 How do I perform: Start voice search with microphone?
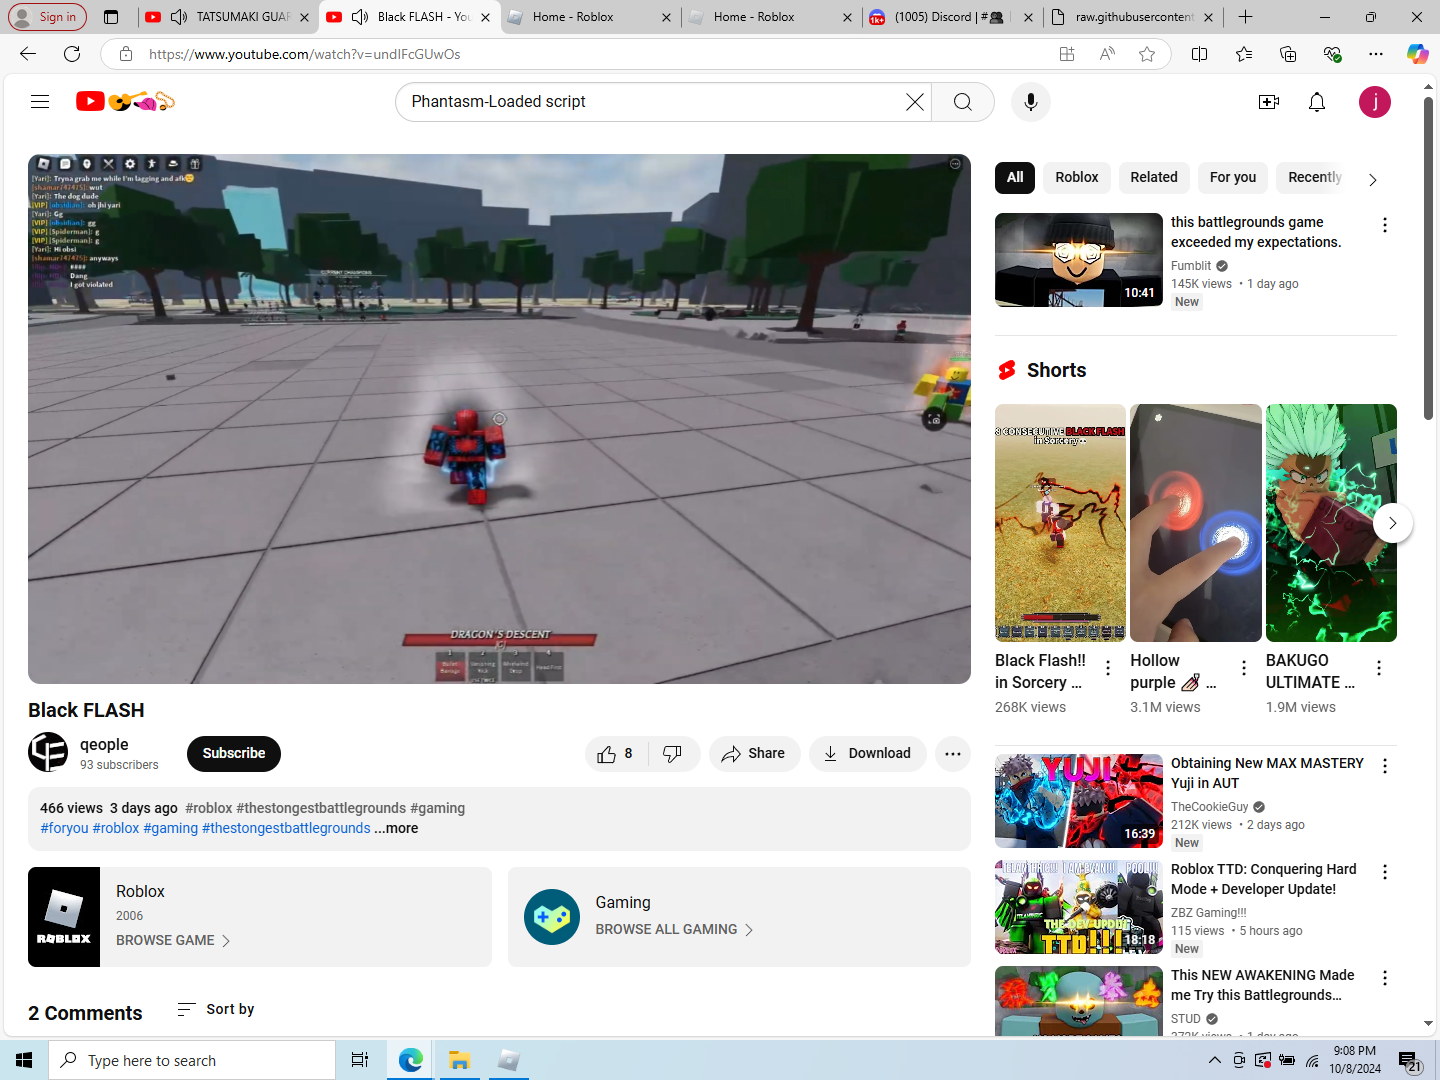tap(1031, 102)
